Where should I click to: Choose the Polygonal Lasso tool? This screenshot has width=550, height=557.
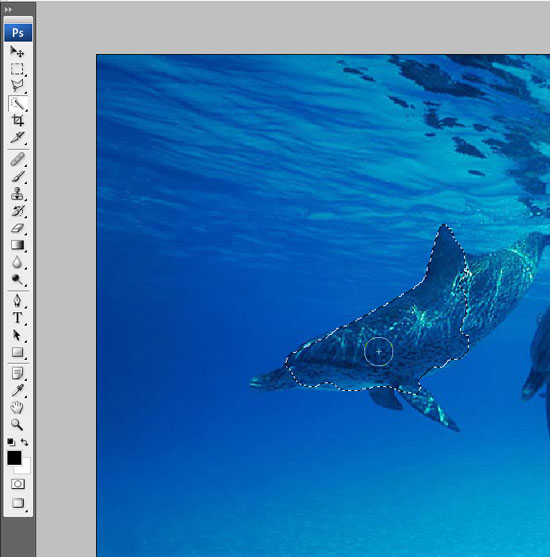point(17,86)
